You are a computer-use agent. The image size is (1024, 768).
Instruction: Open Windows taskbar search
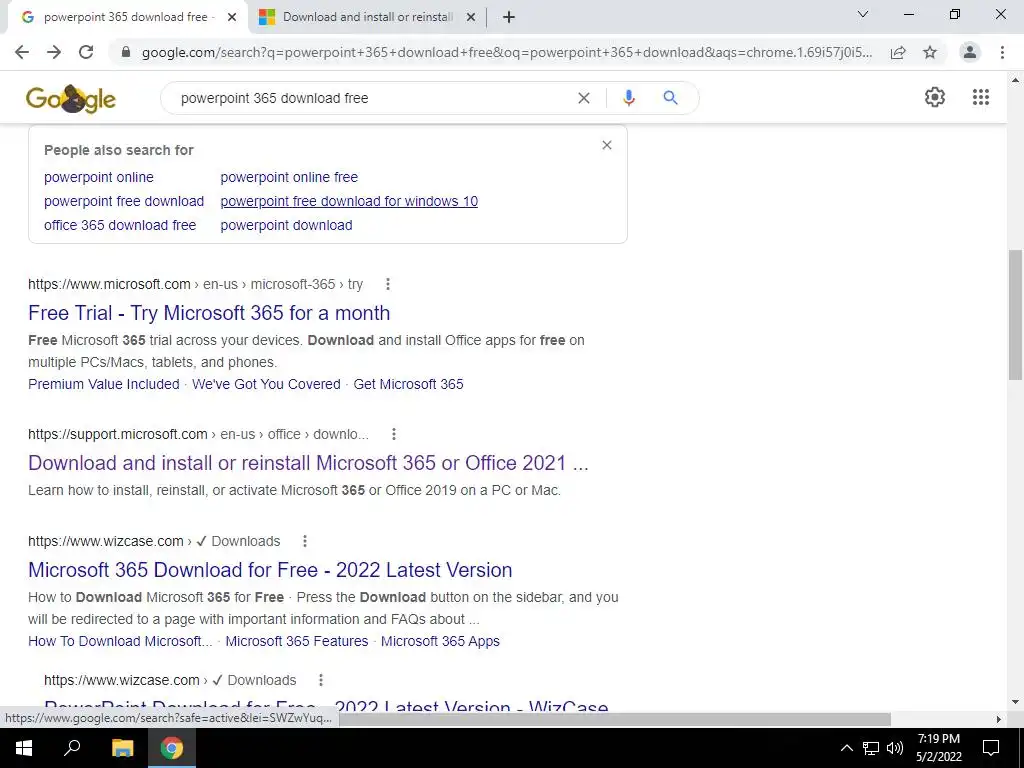click(x=72, y=748)
